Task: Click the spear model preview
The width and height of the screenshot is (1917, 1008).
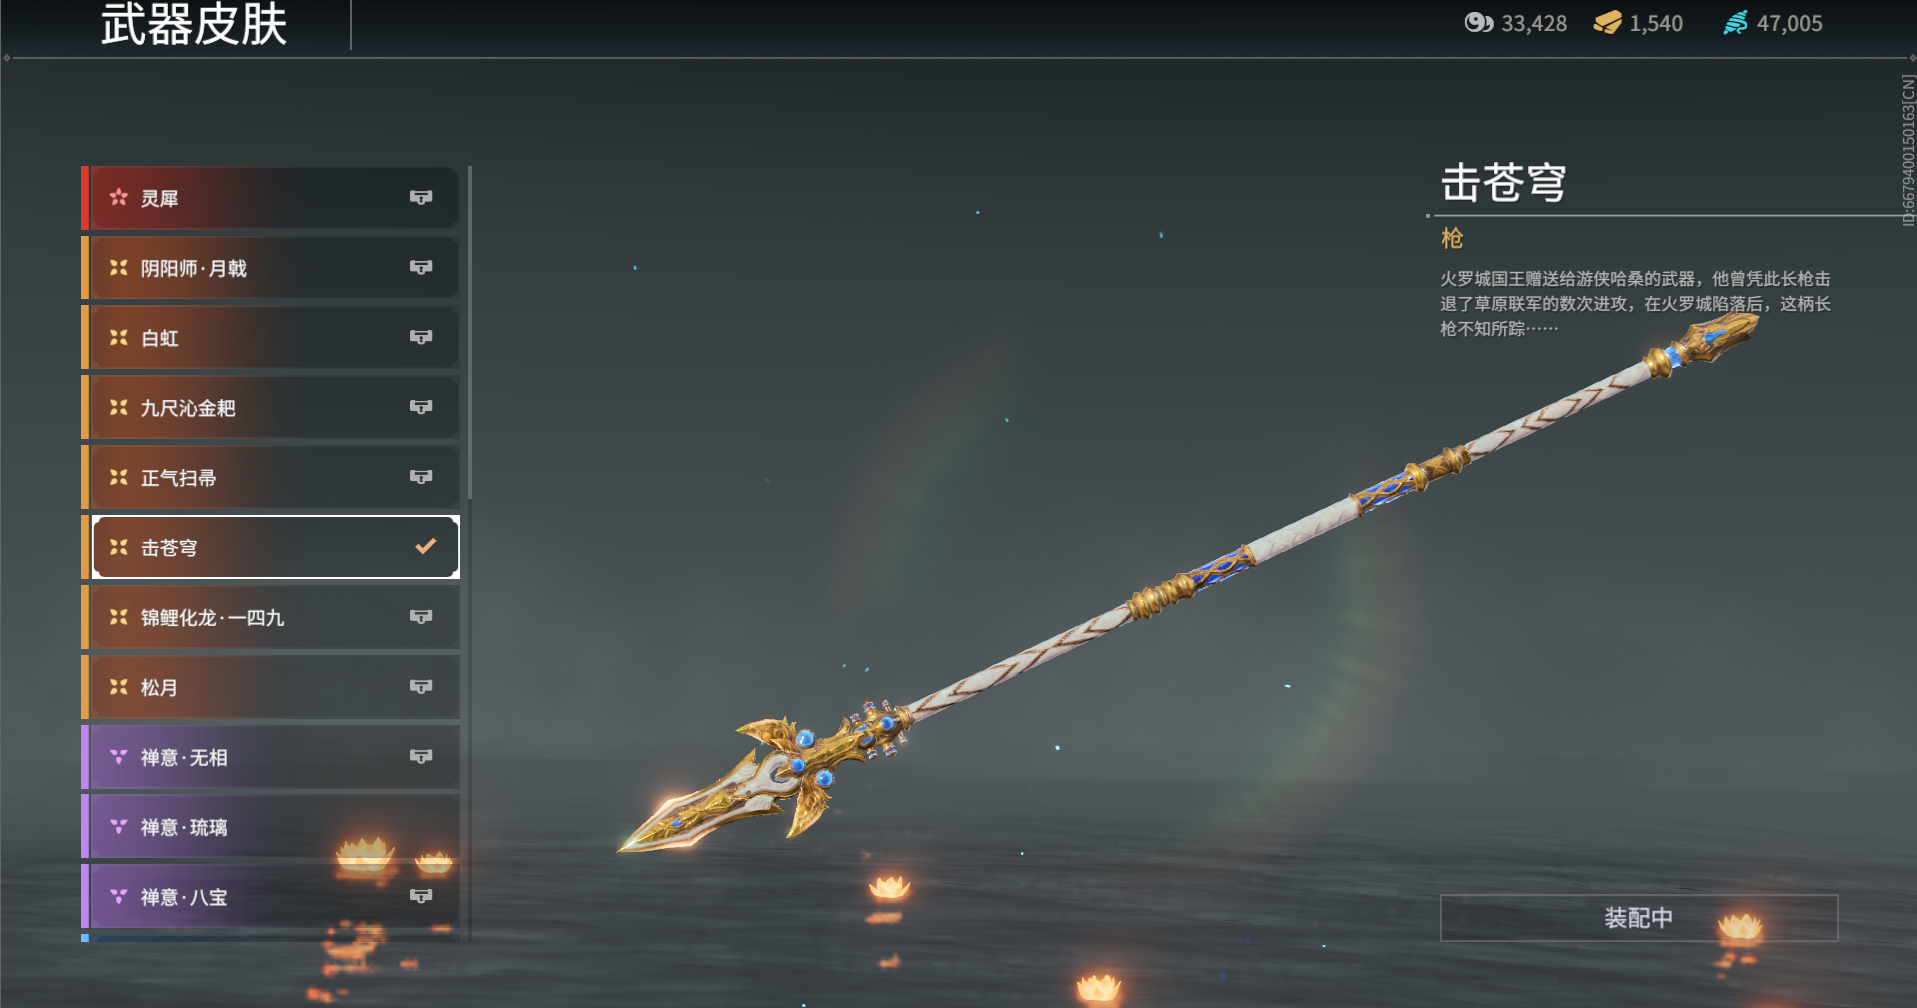Action: [x=1188, y=582]
